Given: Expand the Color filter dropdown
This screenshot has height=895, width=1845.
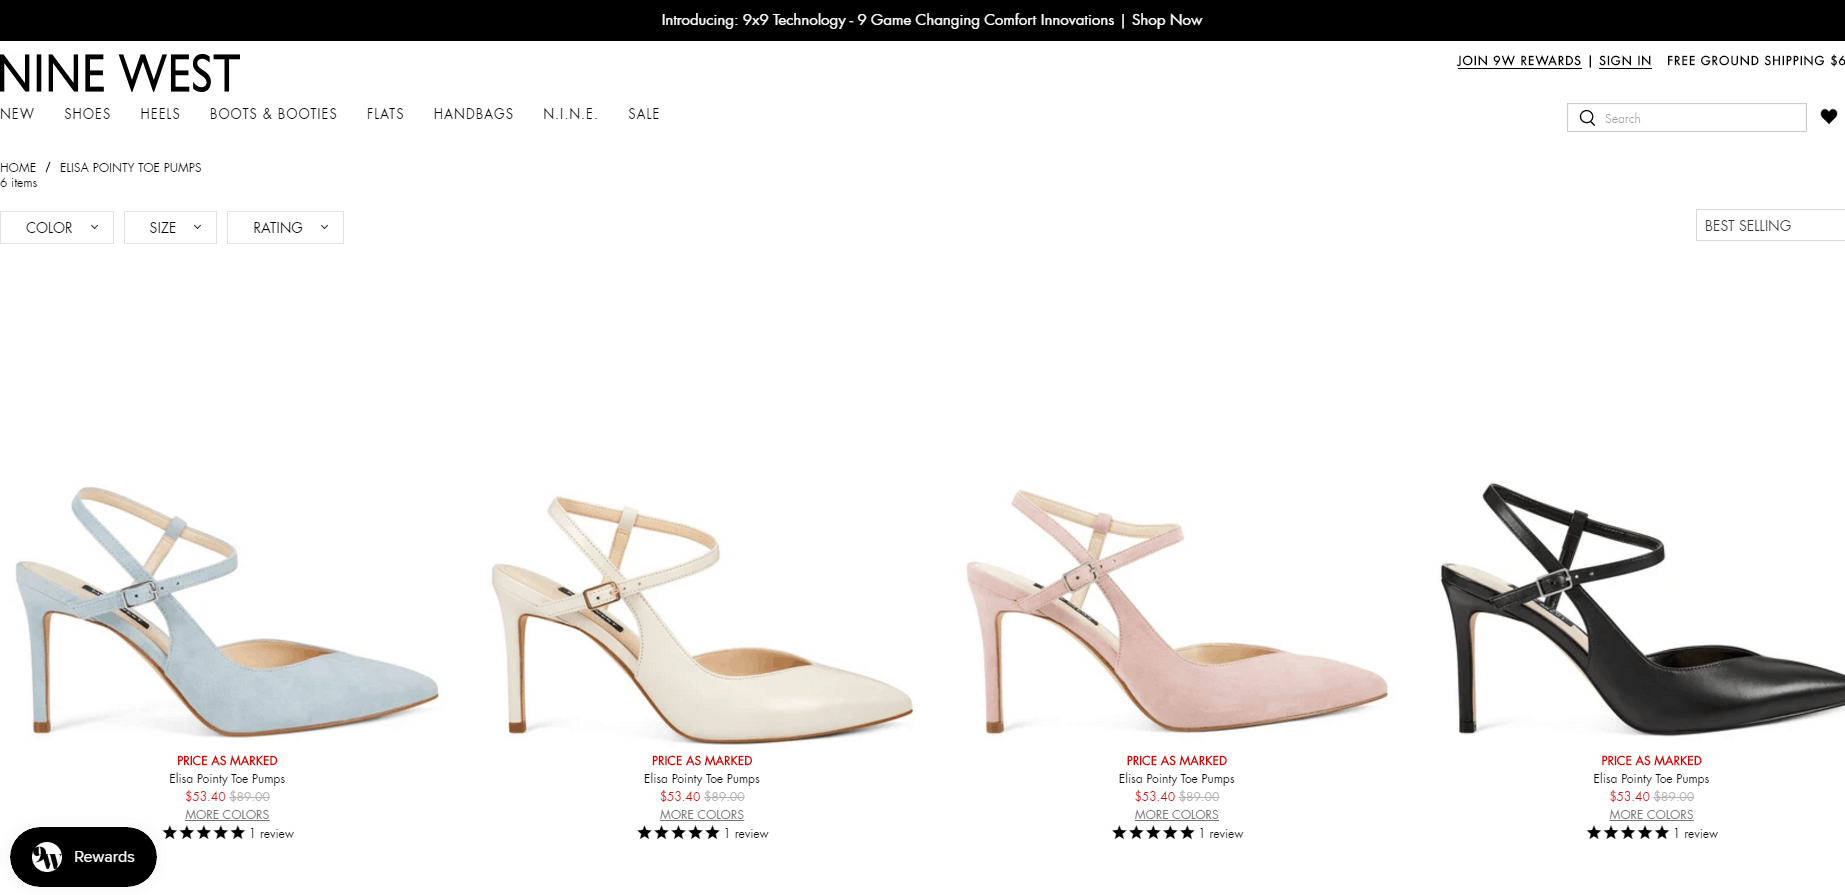Looking at the screenshot, I should [x=57, y=228].
